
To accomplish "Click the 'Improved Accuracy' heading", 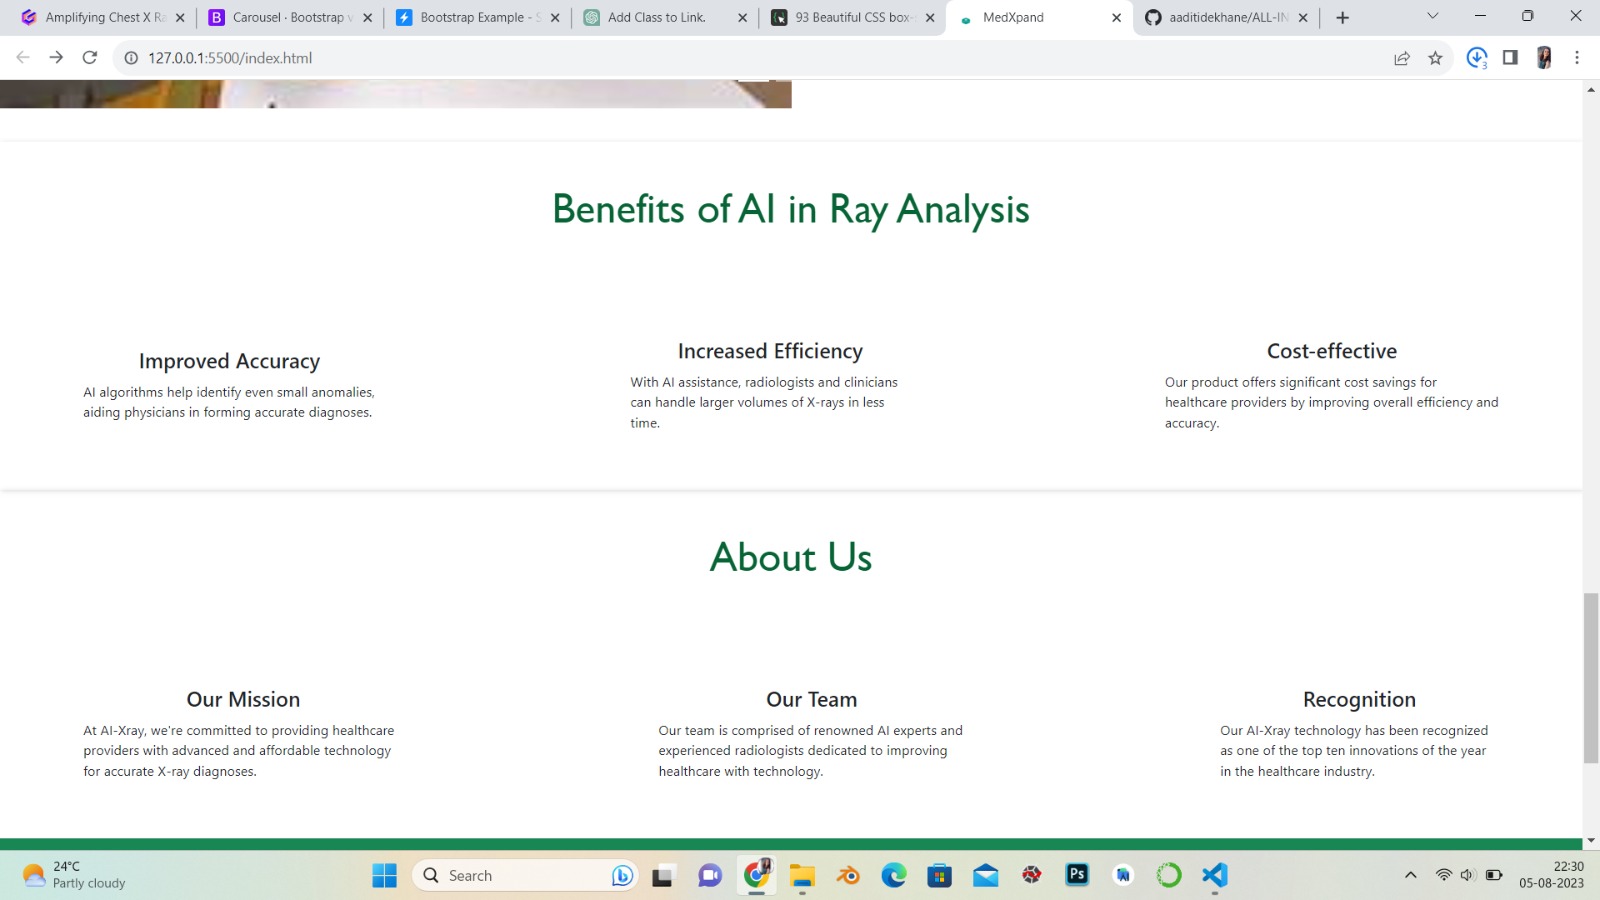I will 229,361.
